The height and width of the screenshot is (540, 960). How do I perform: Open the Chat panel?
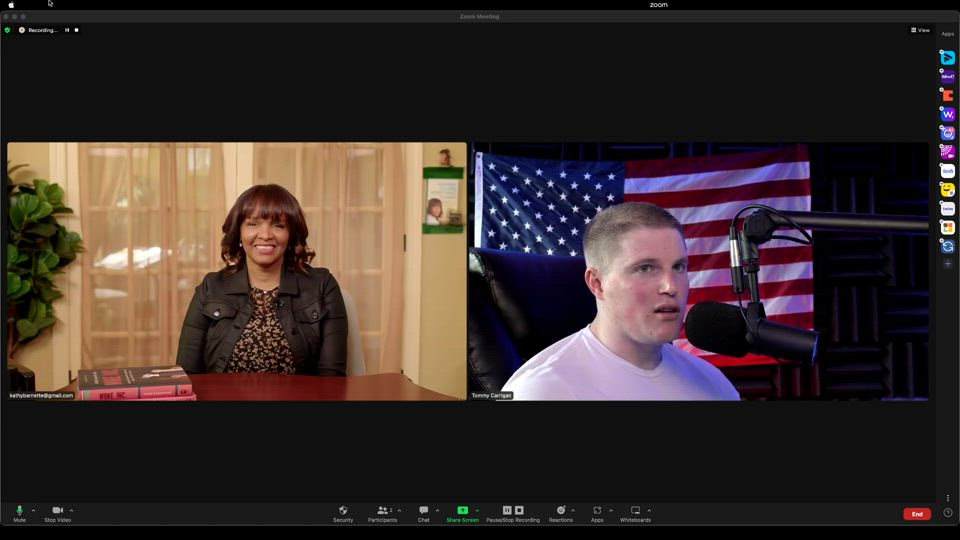coord(424,513)
